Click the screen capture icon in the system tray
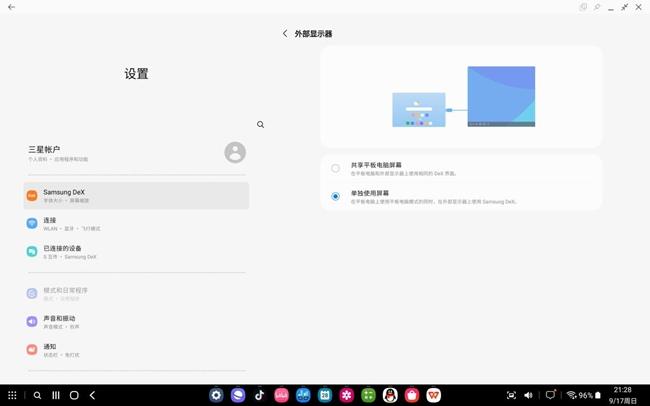The height and width of the screenshot is (406, 650). pos(512,395)
